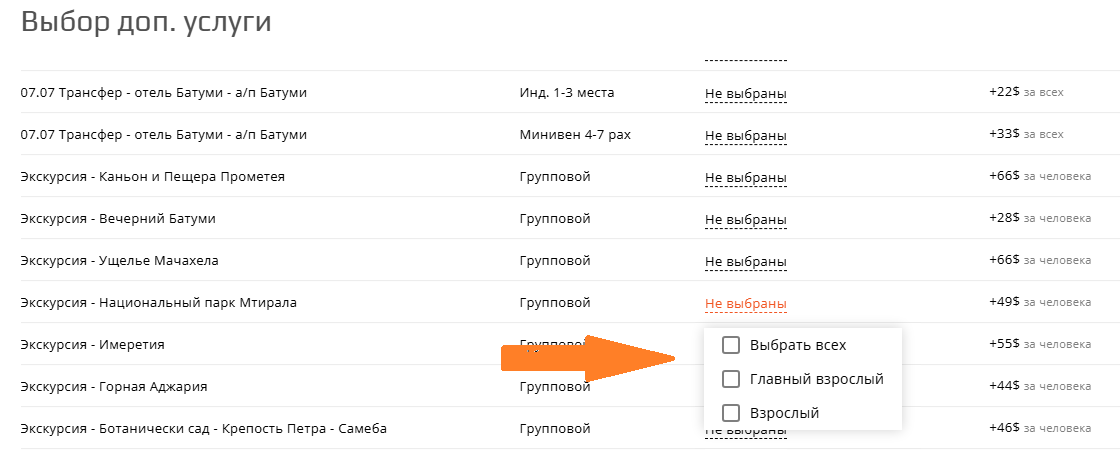
Task: Enable the 'Взрослый' checkbox
Action: (x=731, y=413)
